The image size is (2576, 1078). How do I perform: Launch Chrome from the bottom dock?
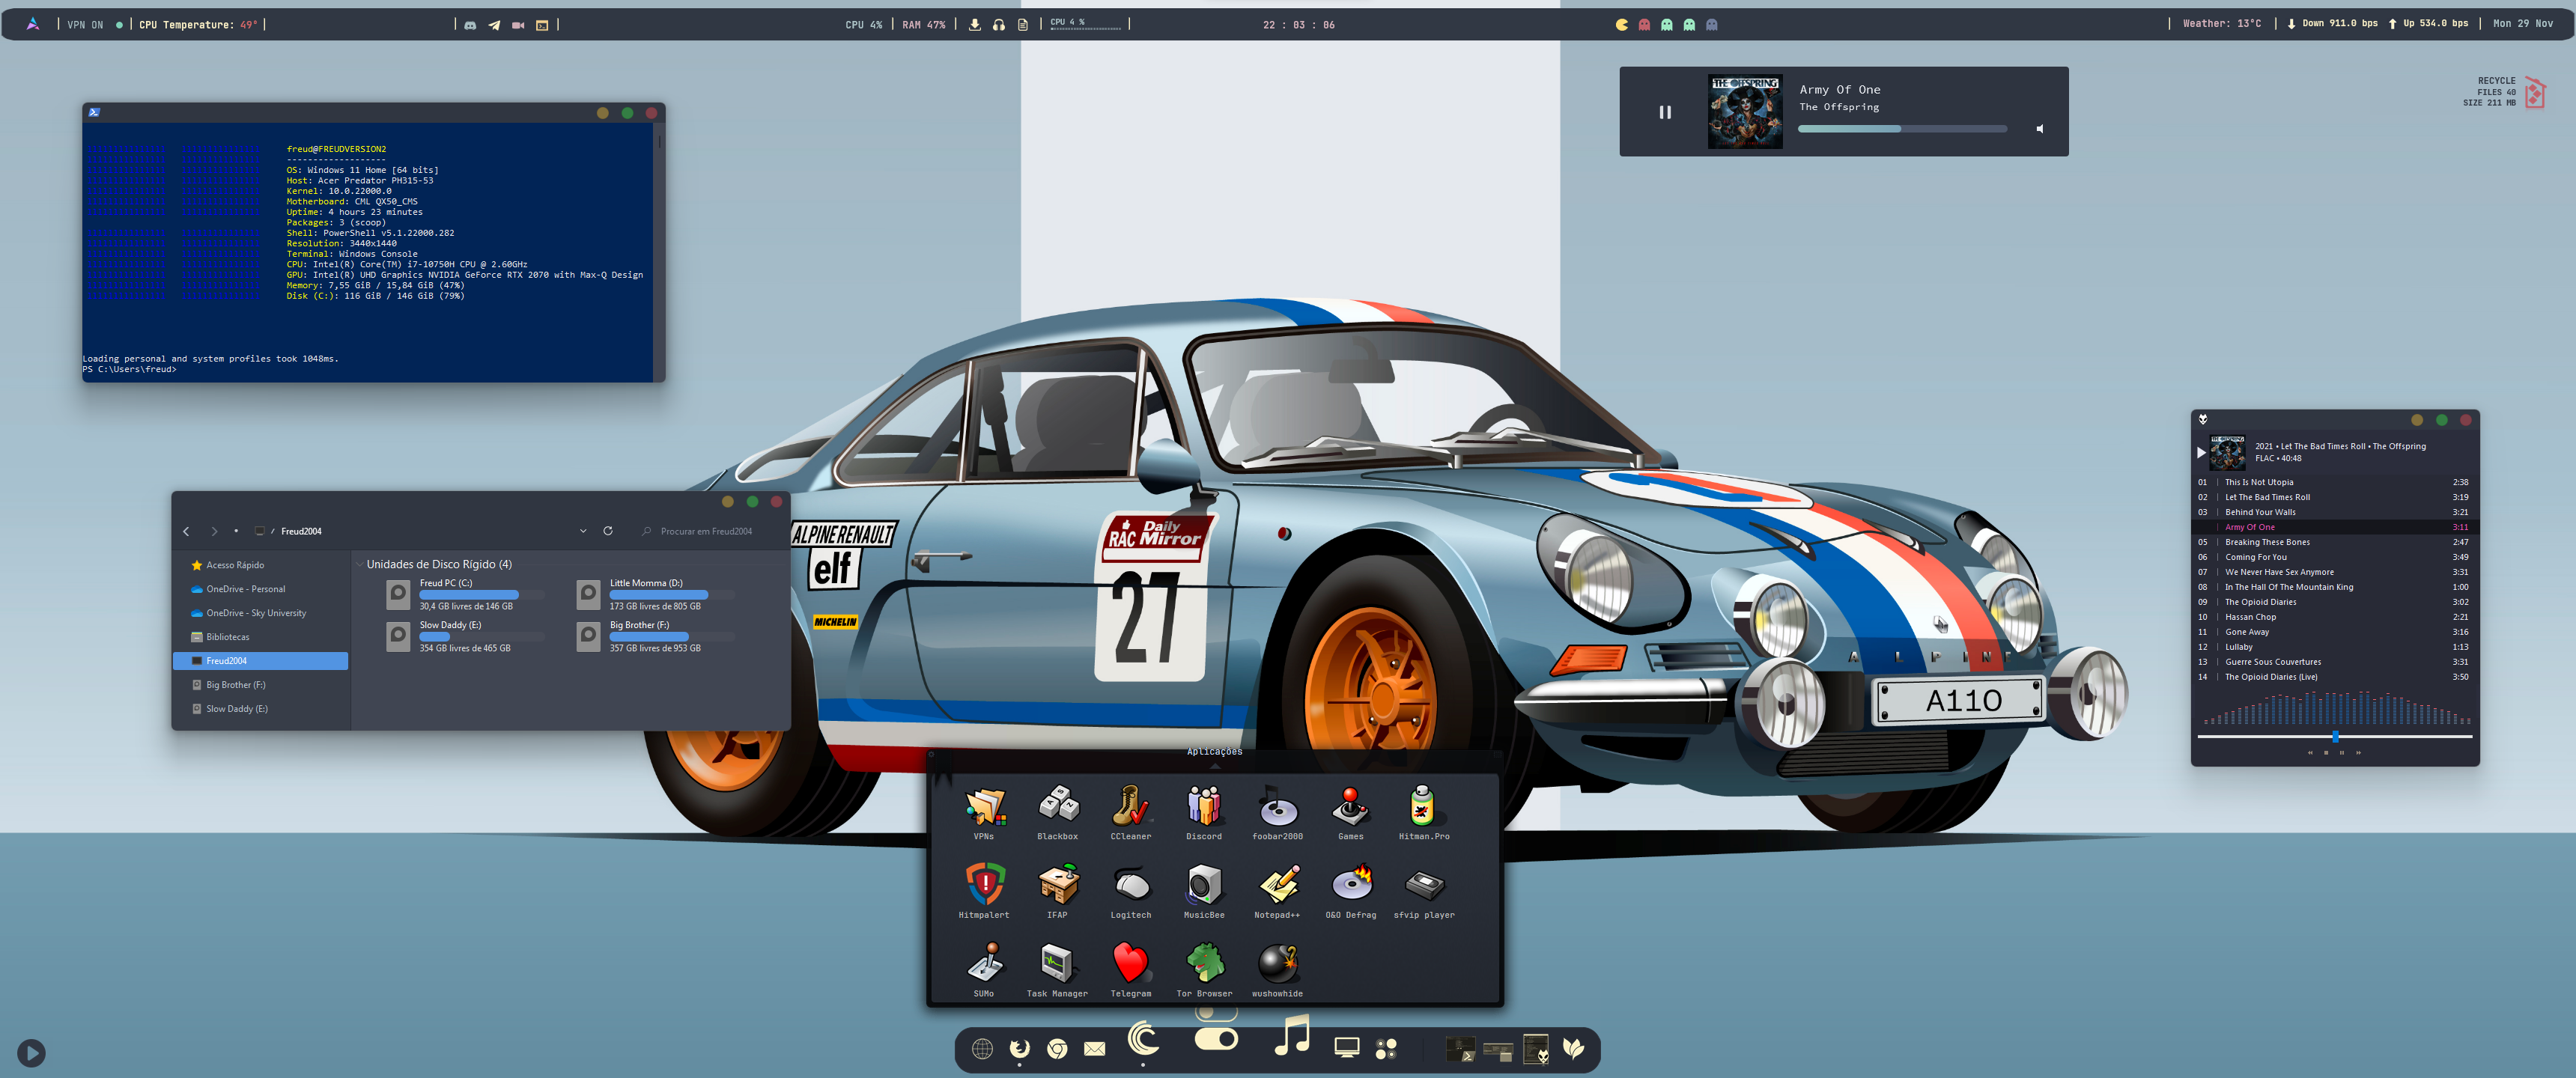[x=1057, y=1048]
